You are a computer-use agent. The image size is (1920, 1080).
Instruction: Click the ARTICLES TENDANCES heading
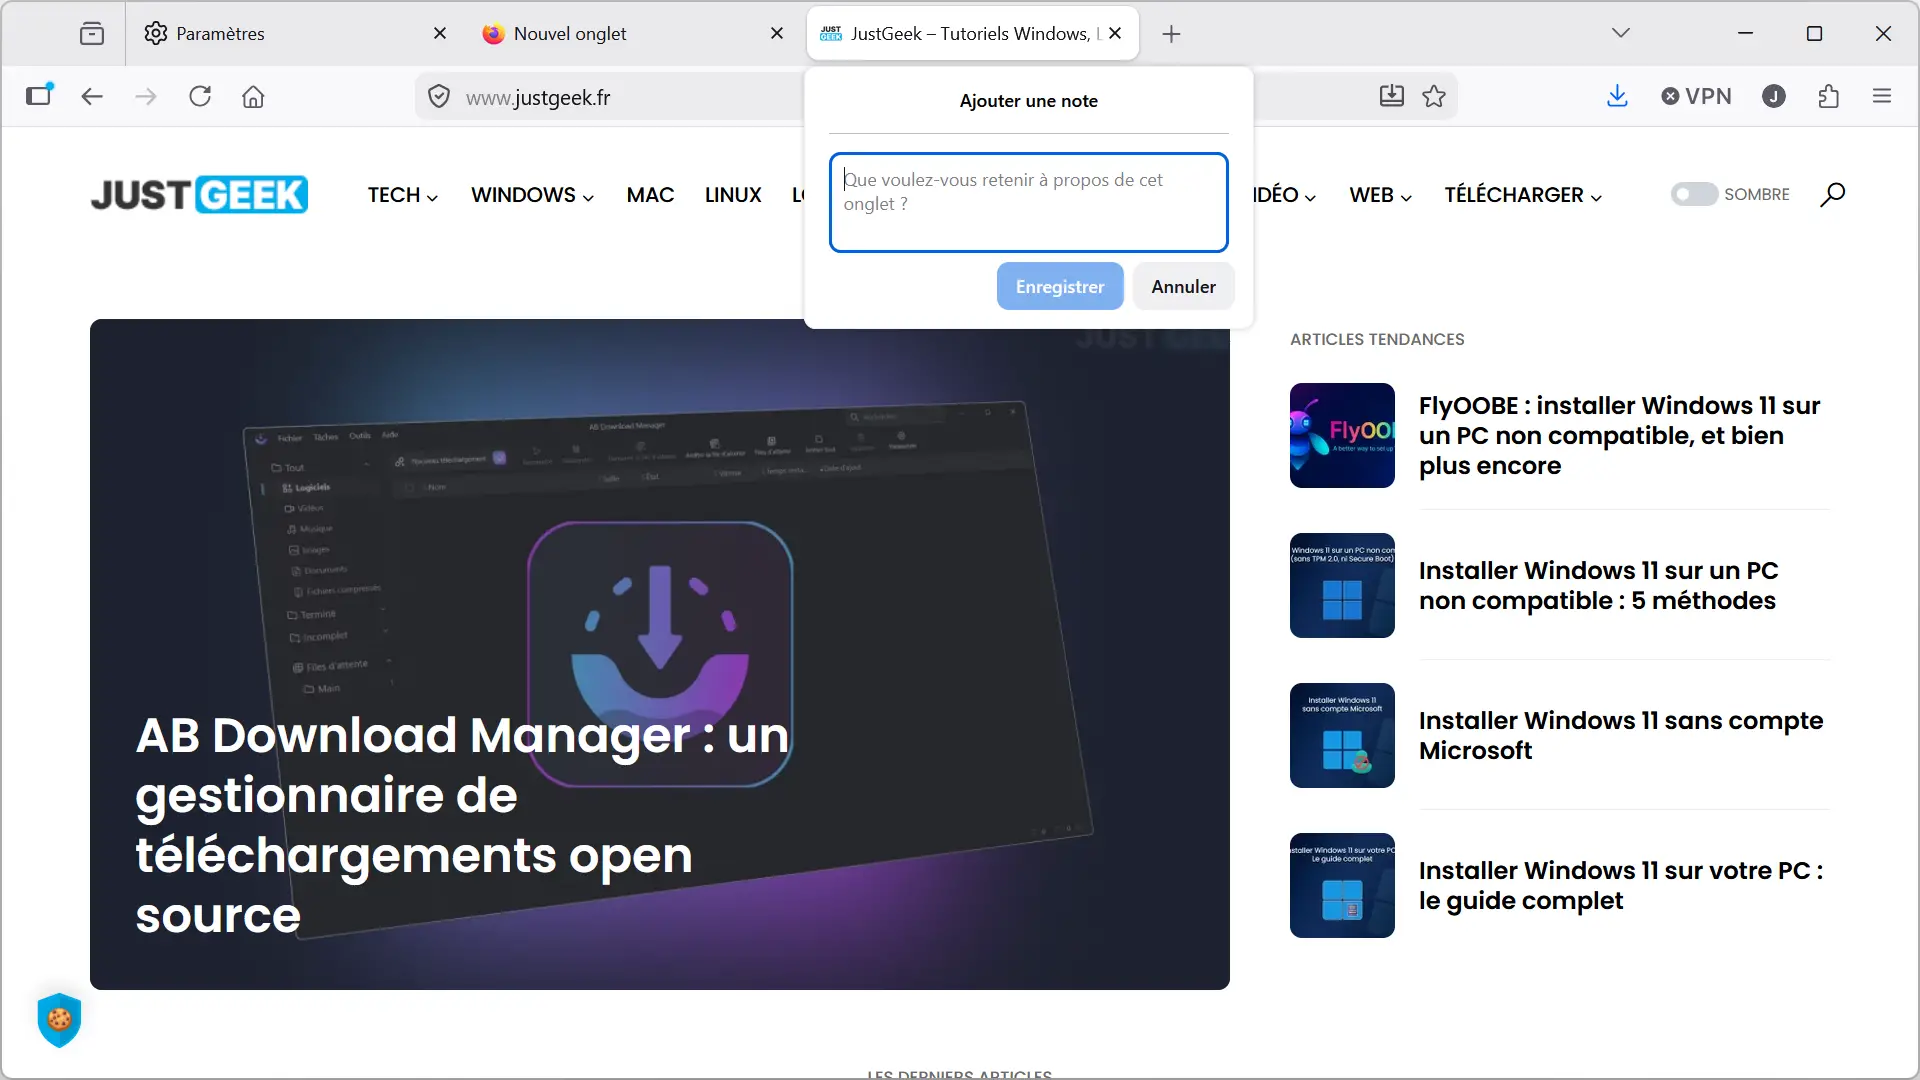click(x=1377, y=340)
